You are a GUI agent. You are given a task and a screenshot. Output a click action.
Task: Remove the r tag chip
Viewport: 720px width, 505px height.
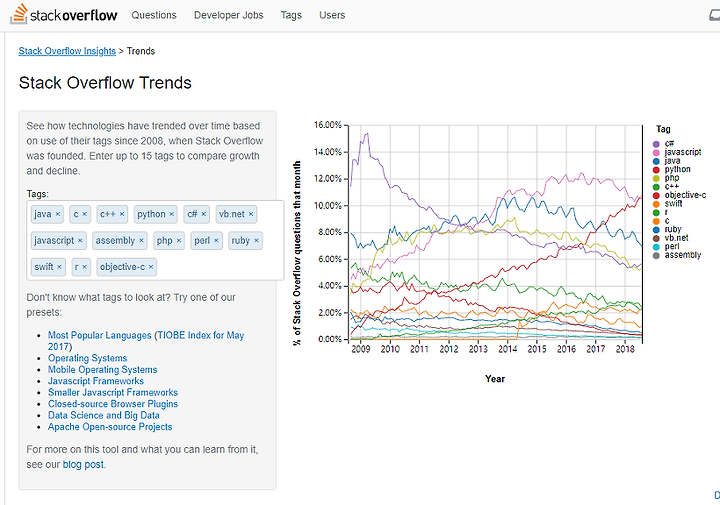[x=84, y=267]
